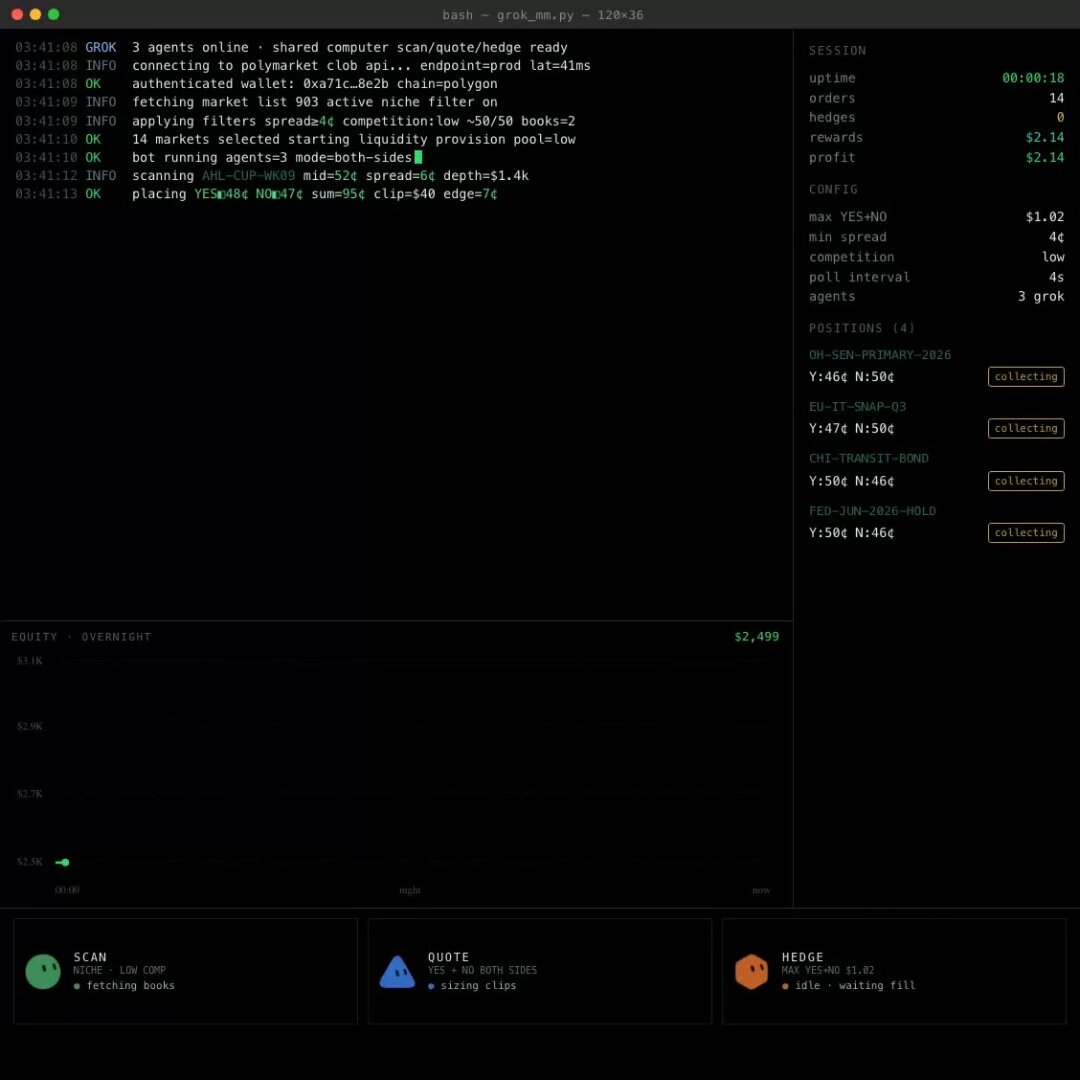Click the competition setting value "low"
The image size is (1080, 1080).
[x=1052, y=257]
